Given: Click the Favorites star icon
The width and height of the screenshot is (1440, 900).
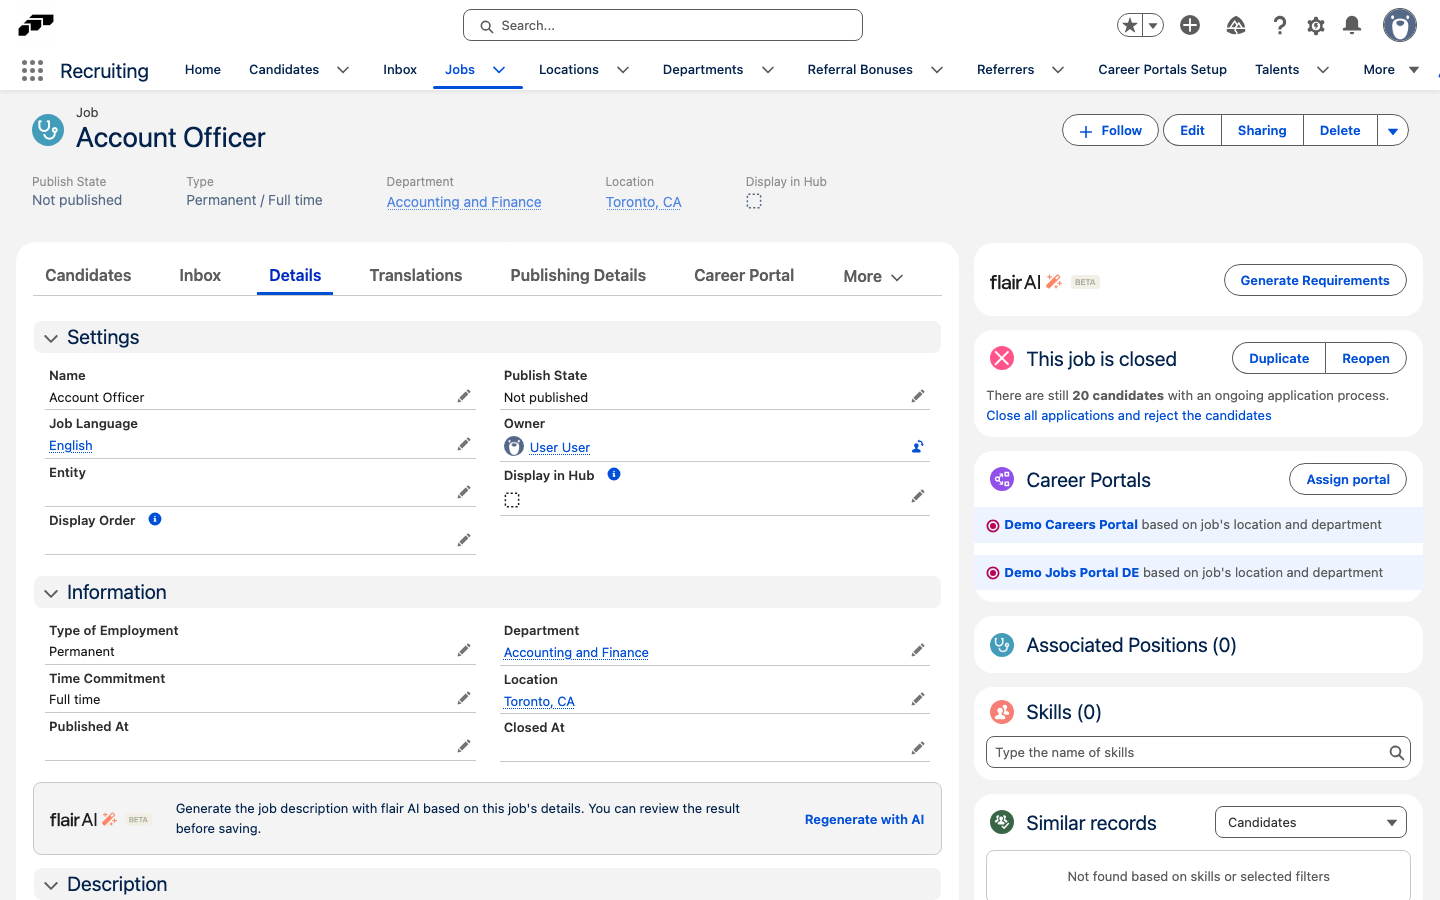Looking at the screenshot, I should [1130, 25].
